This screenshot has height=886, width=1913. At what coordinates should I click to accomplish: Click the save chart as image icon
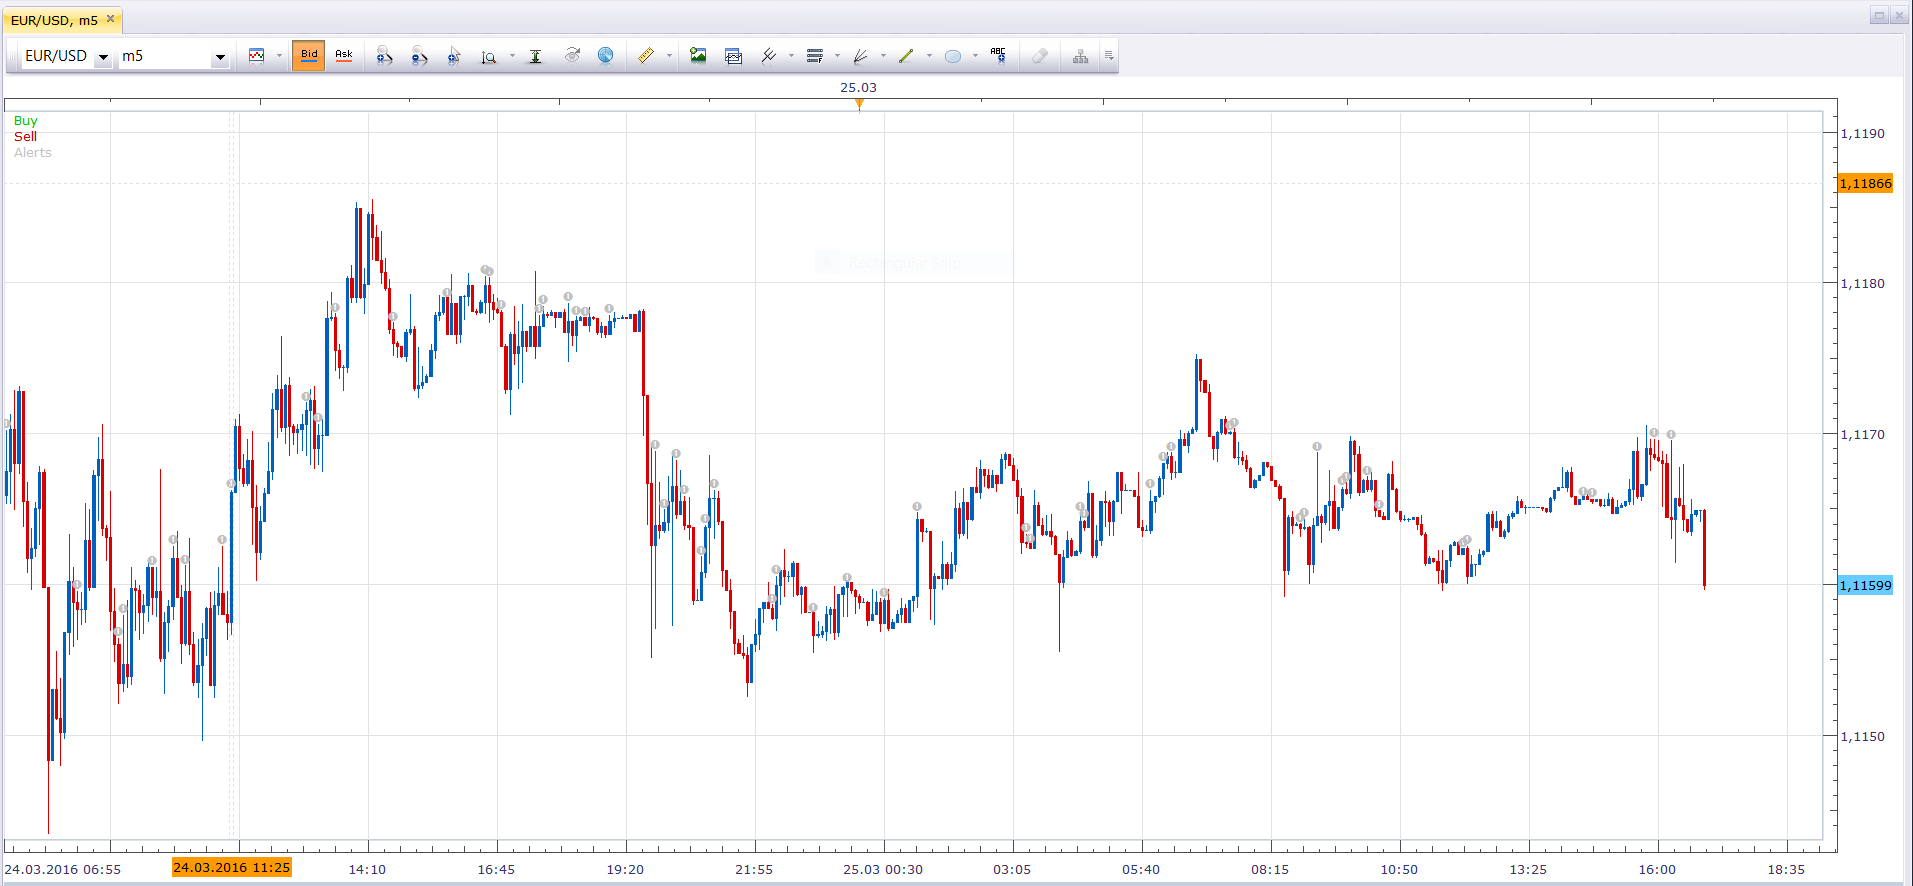(x=698, y=56)
